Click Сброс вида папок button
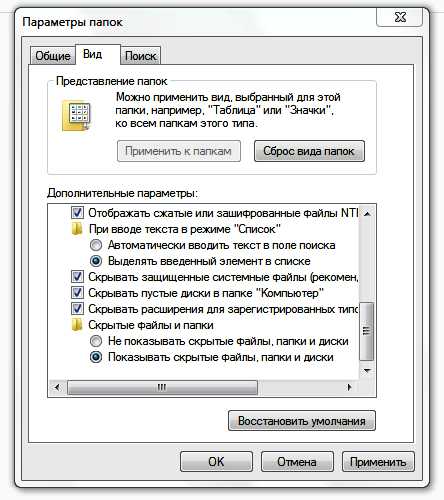444x500 pixels. click(309, 151)
